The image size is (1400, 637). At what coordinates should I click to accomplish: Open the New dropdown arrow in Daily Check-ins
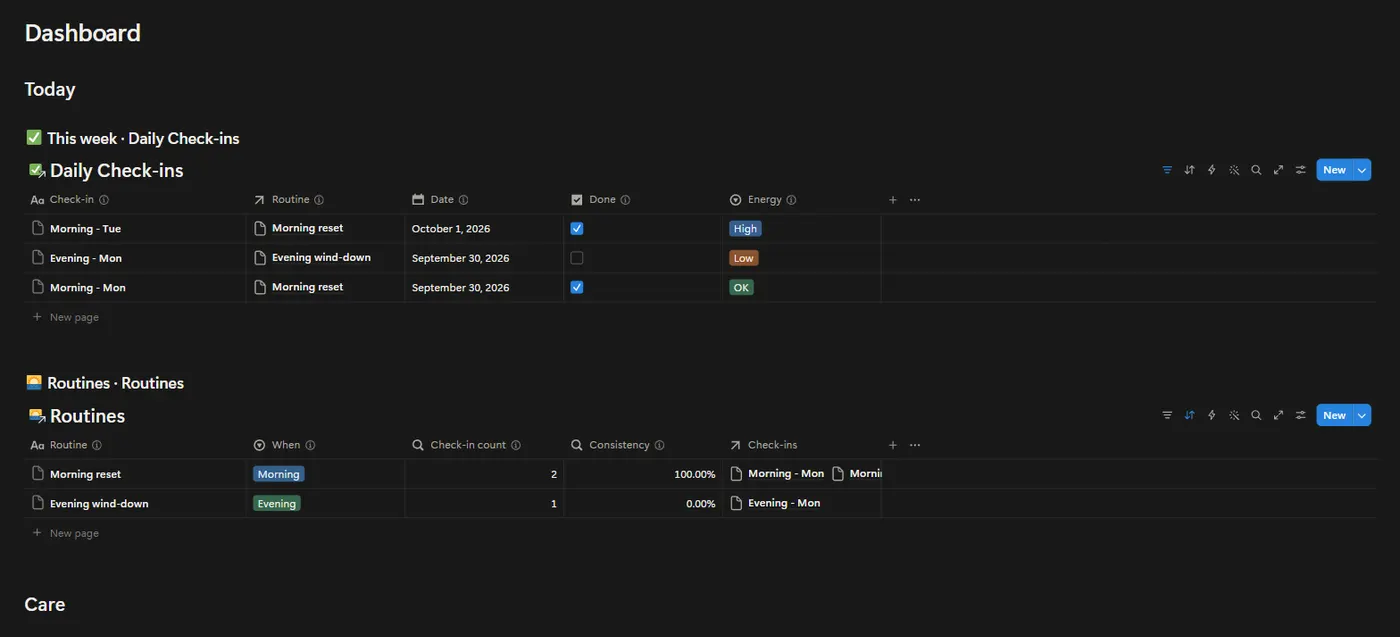[1362, 170]
